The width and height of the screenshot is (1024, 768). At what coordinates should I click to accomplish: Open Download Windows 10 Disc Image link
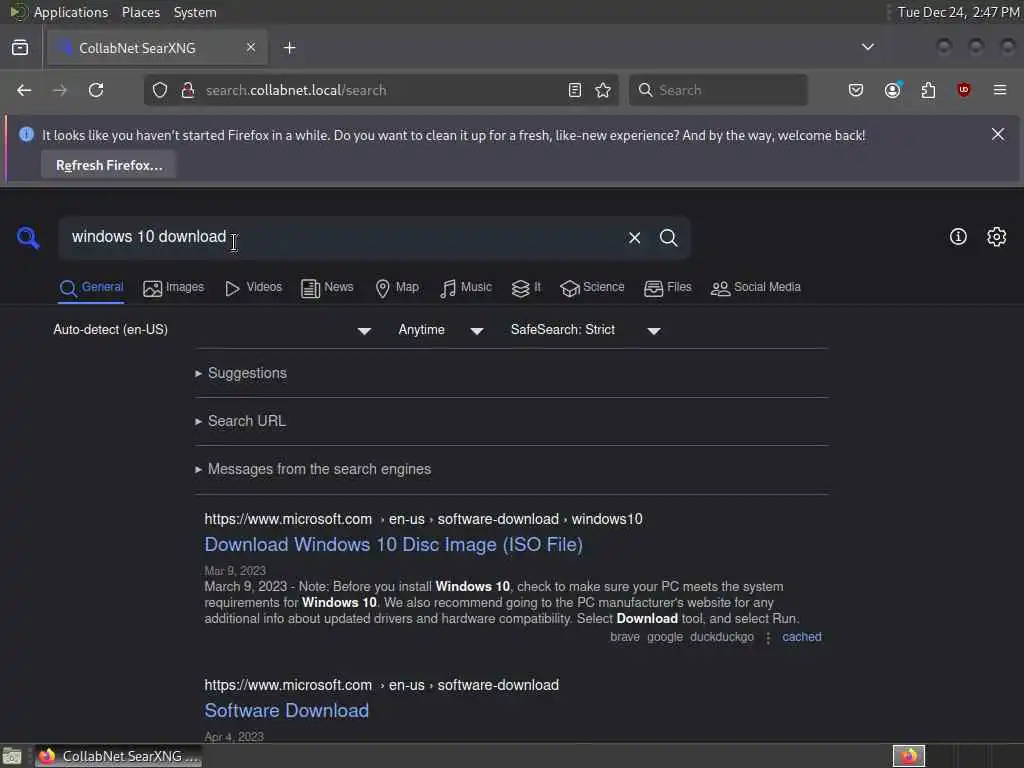coord(393,544)
